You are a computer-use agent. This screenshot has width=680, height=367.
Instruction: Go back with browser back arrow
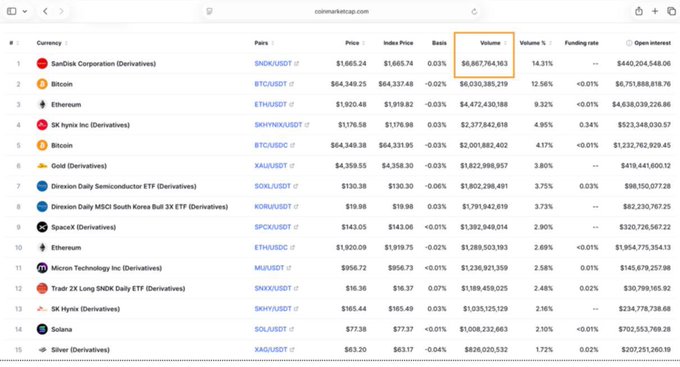coord(45,11)
